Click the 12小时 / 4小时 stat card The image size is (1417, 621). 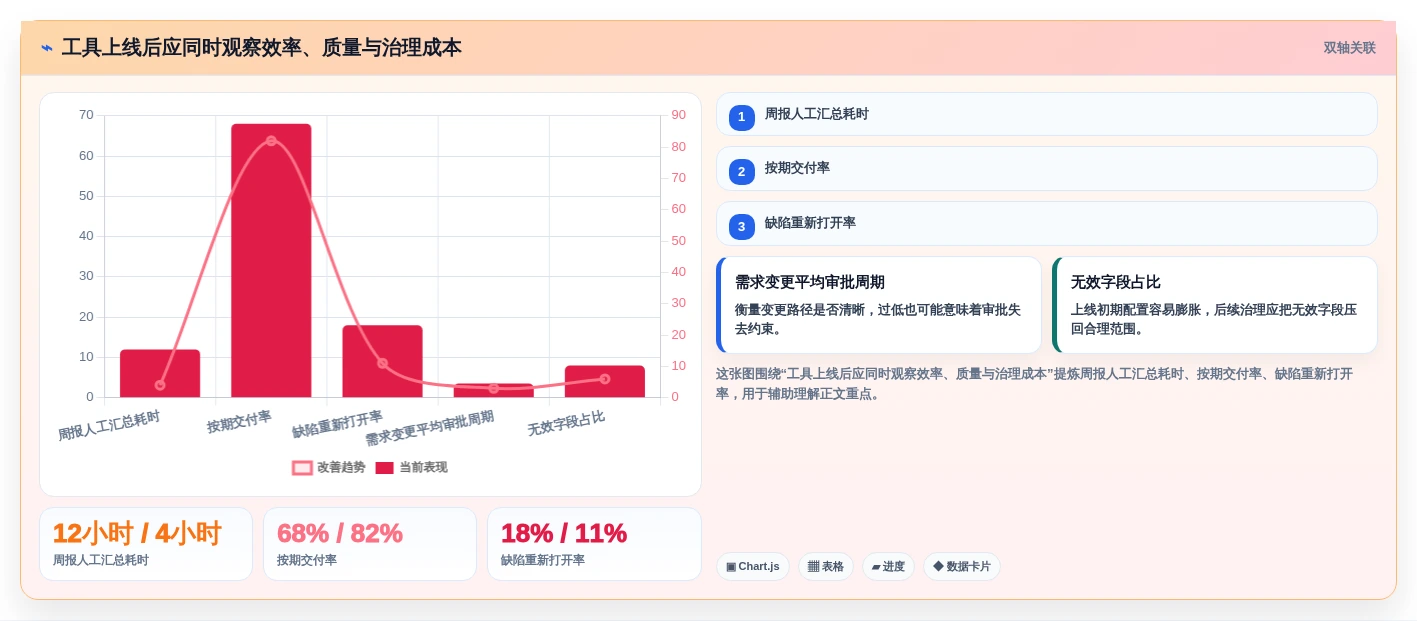[146, 544]
